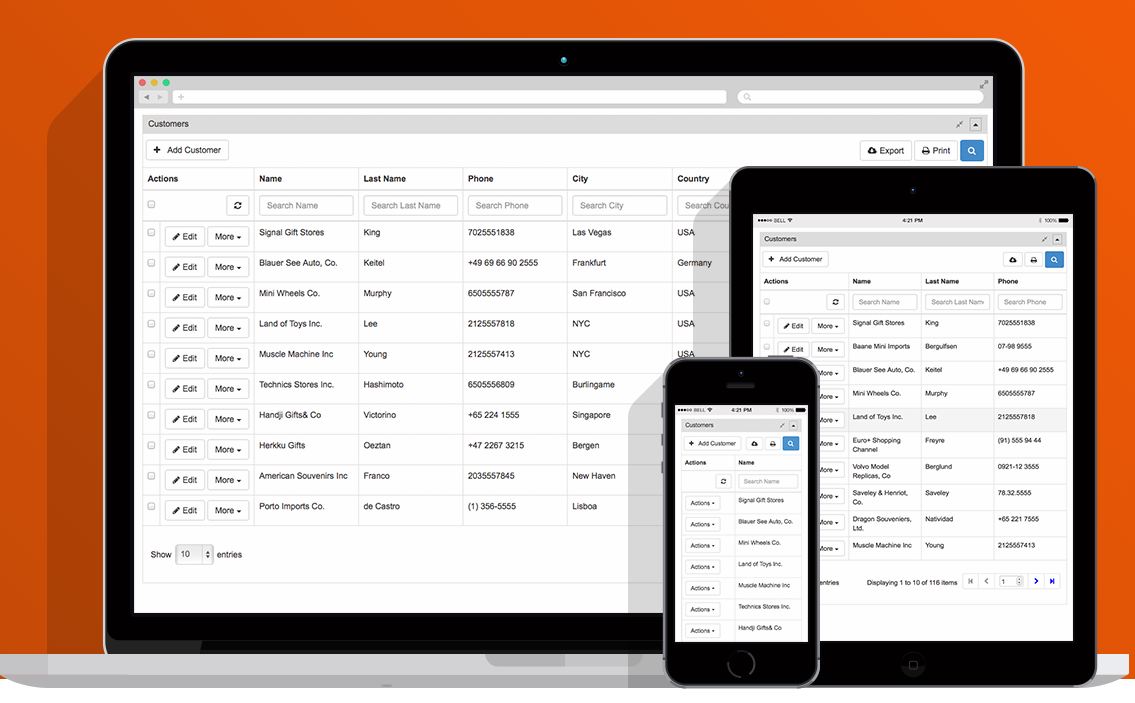Toggle the select-all checkbox in the laptop filter row
The height and width of the screenshot is (703, 1135).
point(152,204)
